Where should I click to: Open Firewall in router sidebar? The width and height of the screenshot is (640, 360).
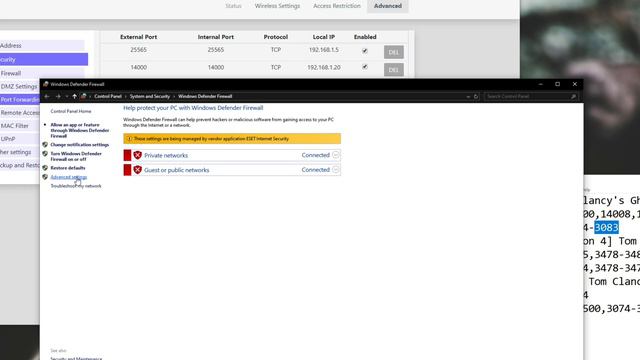[x=11, y=73]
